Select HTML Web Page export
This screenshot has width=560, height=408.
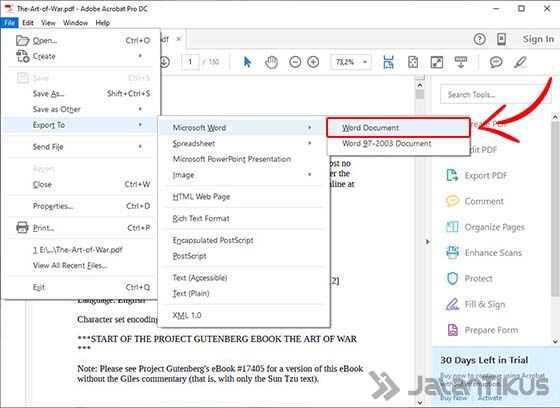tap(243, 196)
